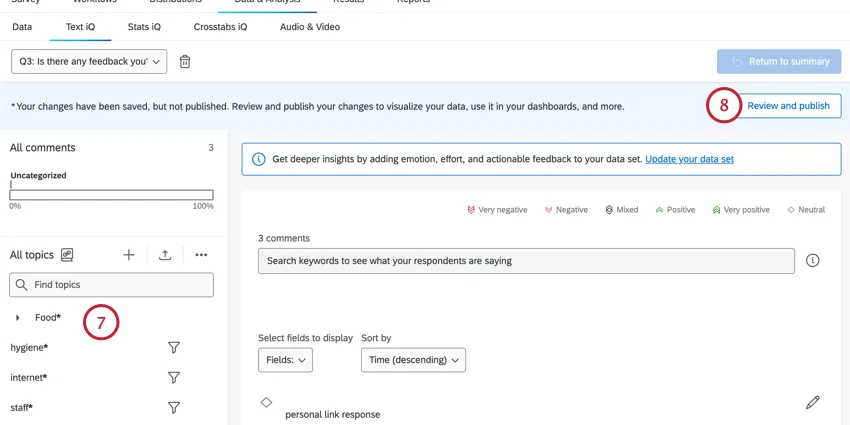850x425 pixels.
Task: Open the topic chart icon beside All topics
Action: [x=67, y=255]
